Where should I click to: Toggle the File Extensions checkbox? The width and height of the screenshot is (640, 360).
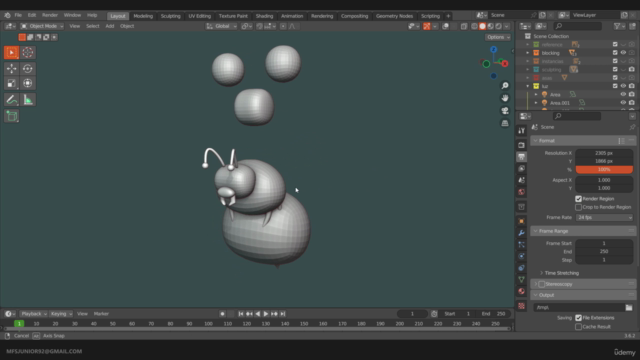click(578, 318)
